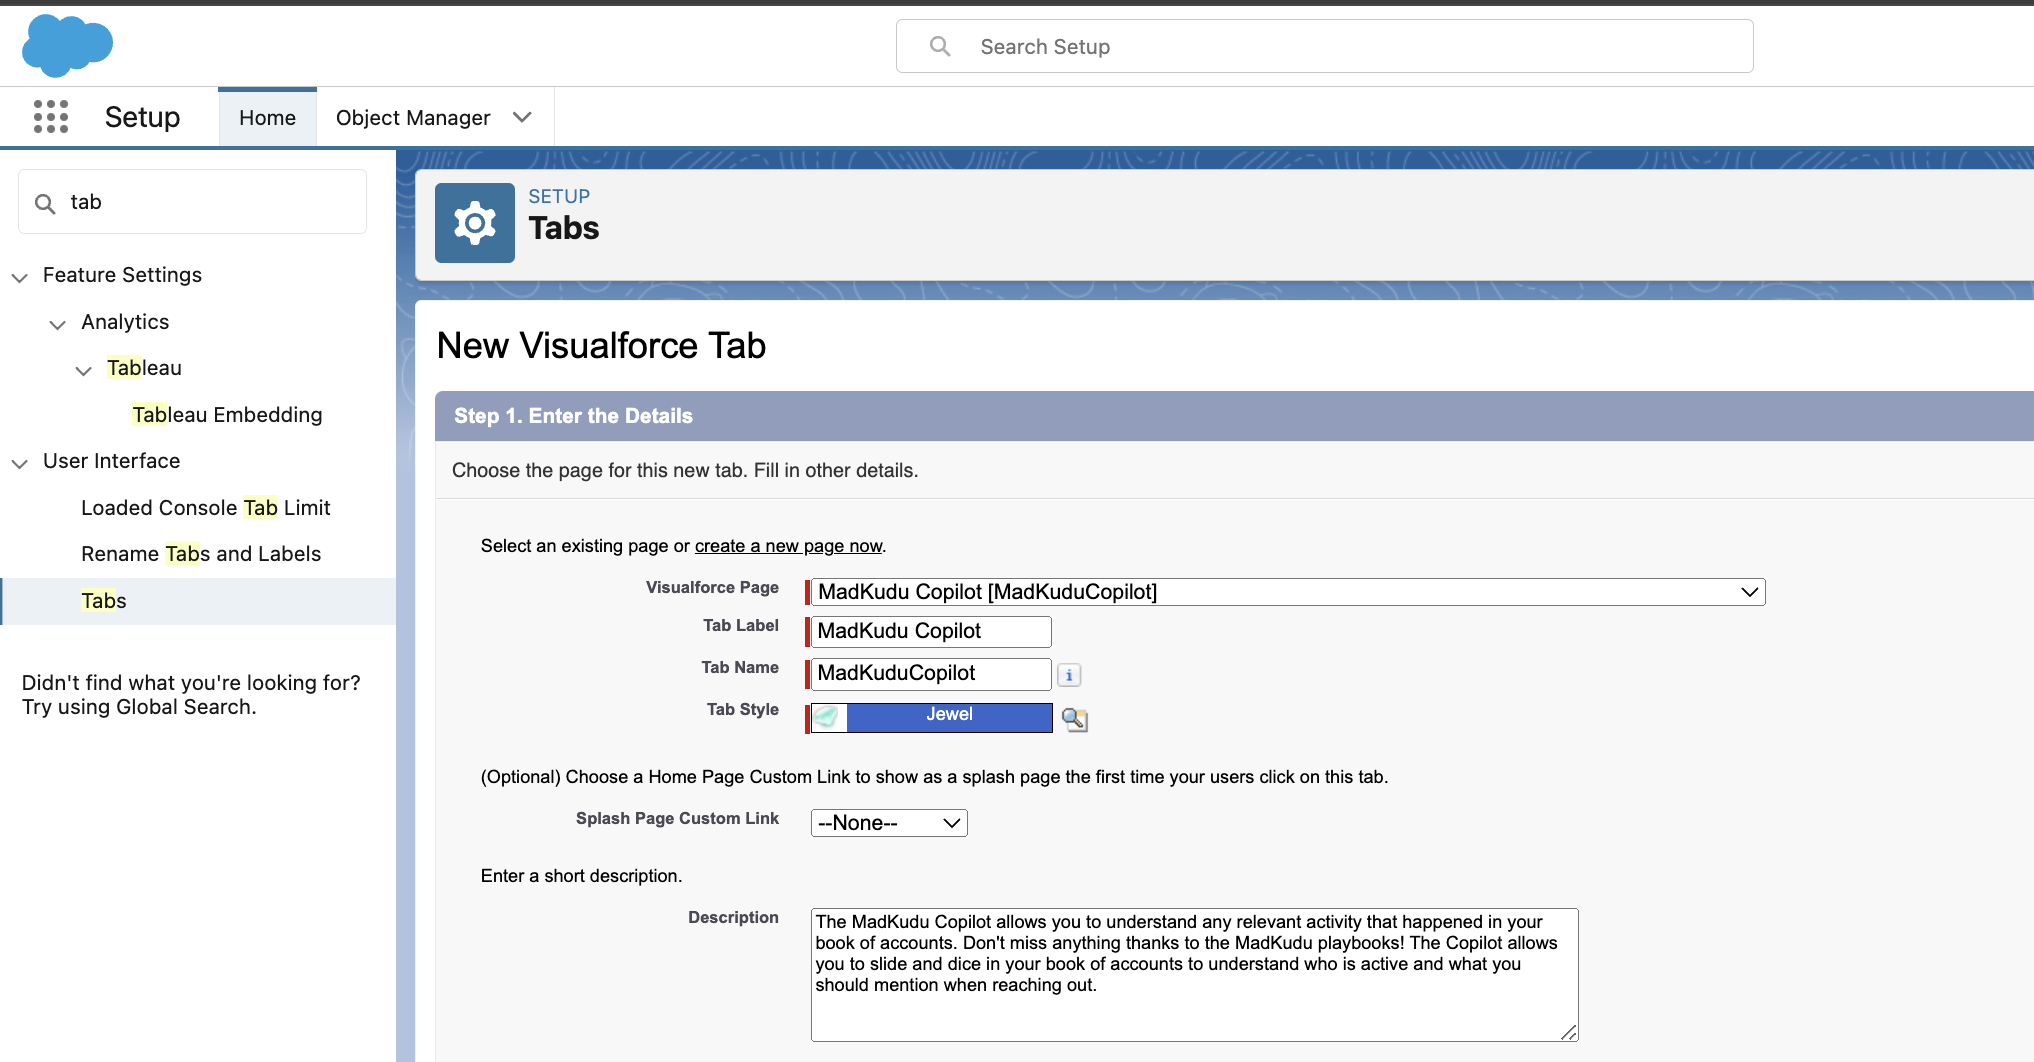The height and width of the screenshot is (1062, 2034).
Task: Click the Salesforce cloud logo
Action: point(67,46)
